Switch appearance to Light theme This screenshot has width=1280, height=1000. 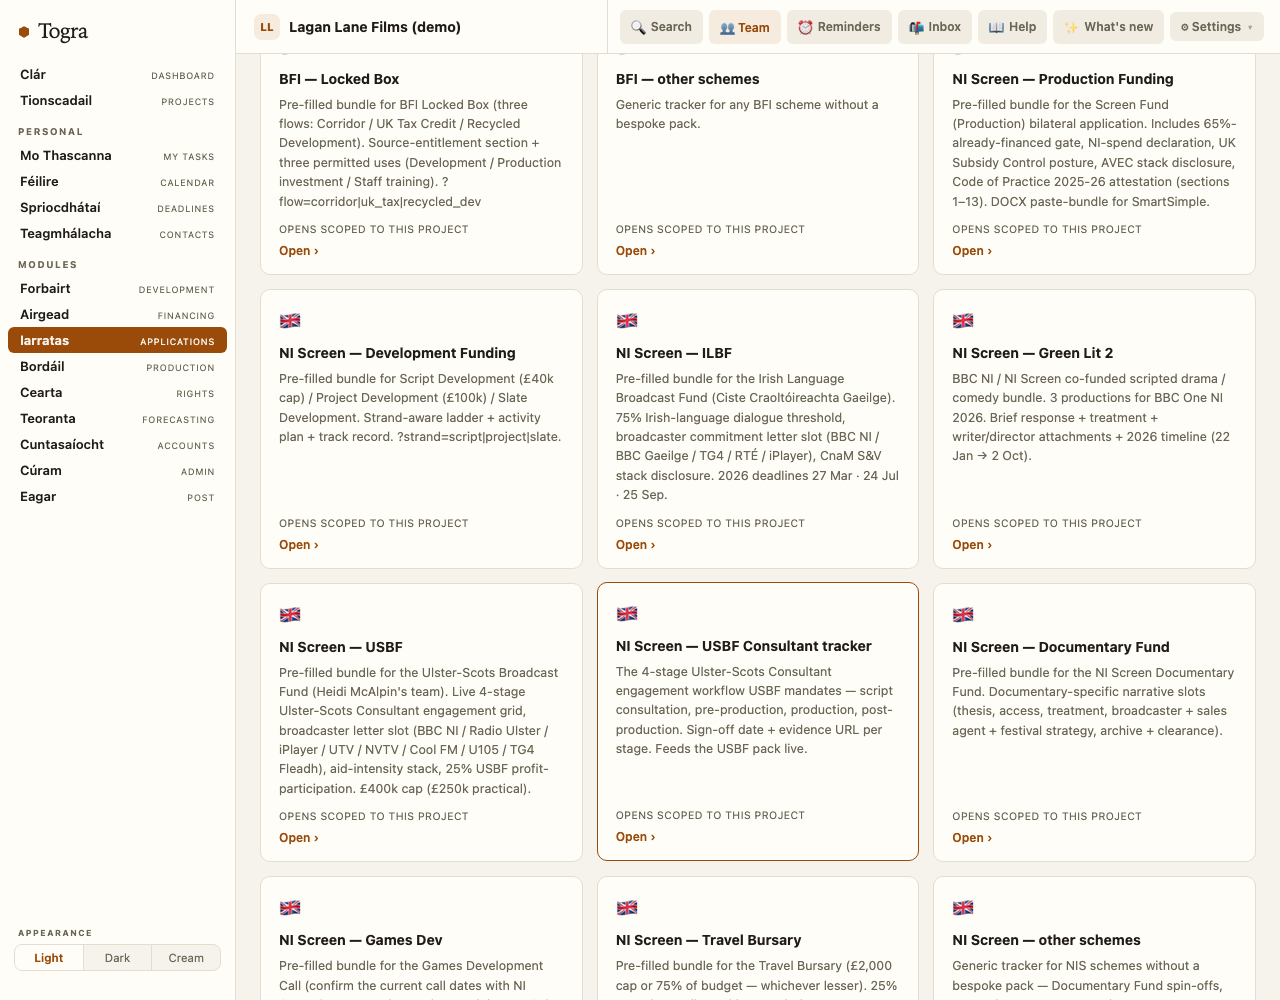[x=48, y=958]
